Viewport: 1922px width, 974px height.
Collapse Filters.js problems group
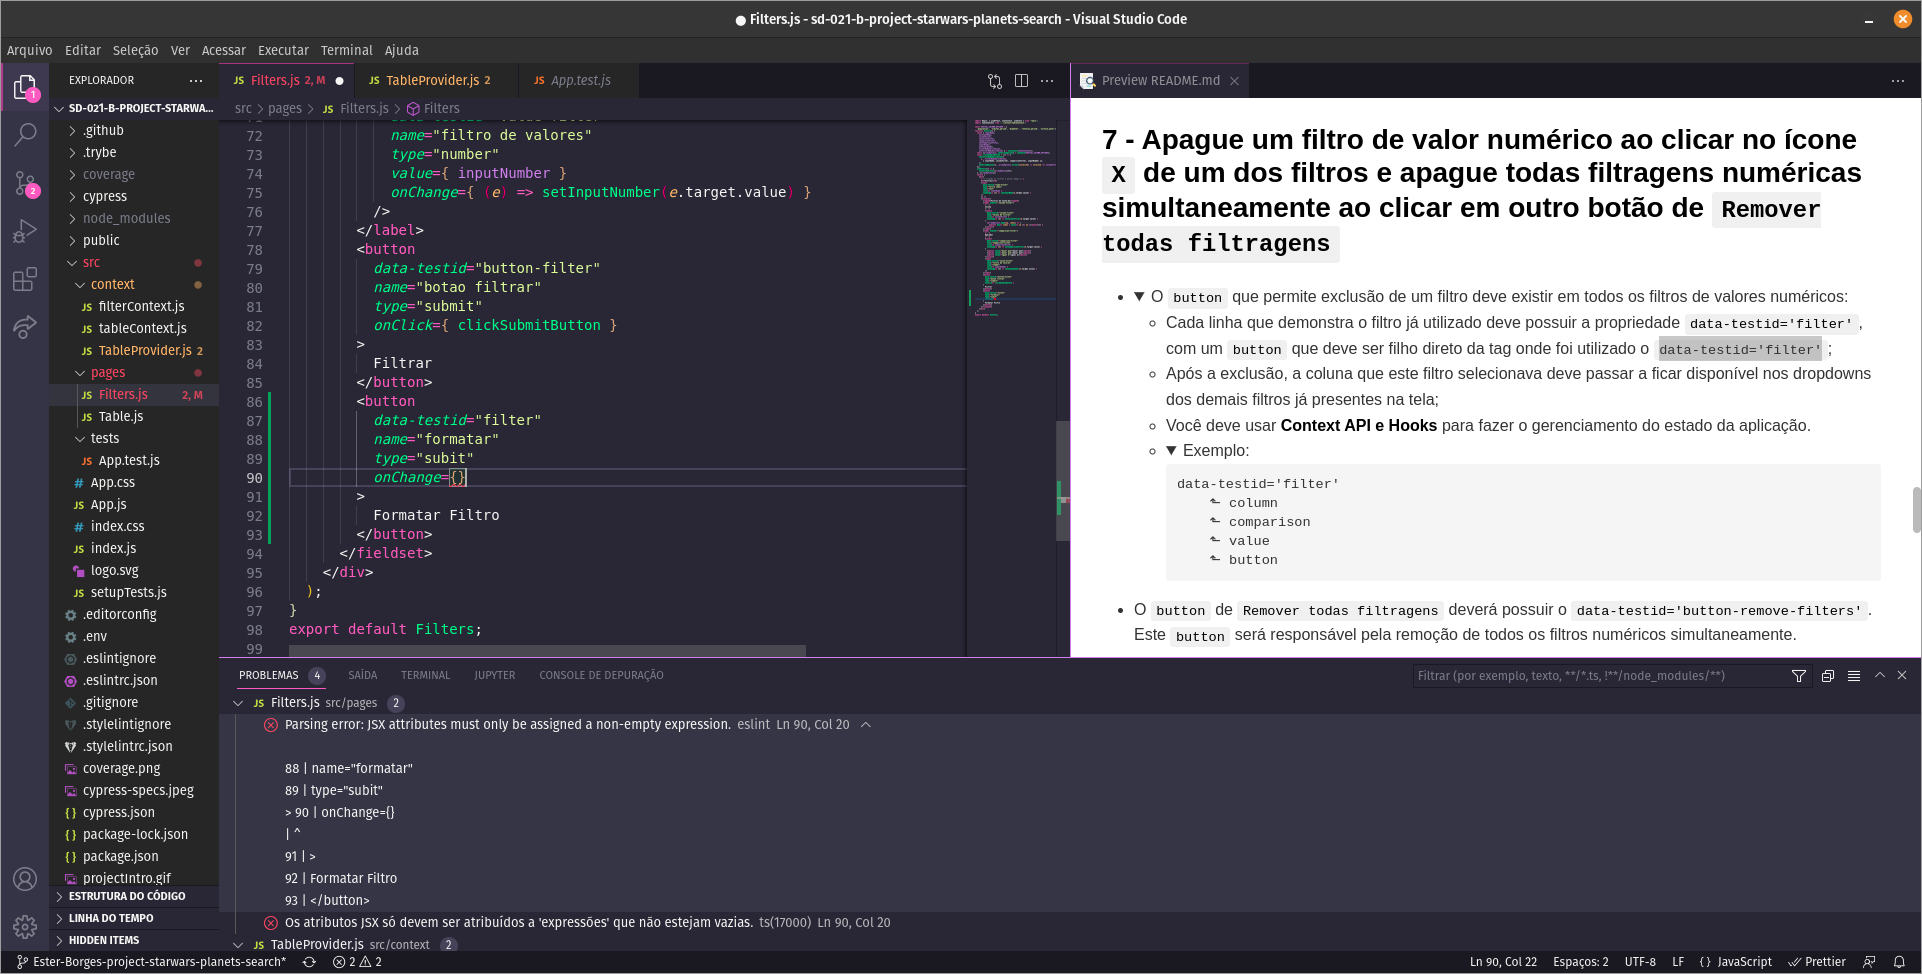pos(238,703)
